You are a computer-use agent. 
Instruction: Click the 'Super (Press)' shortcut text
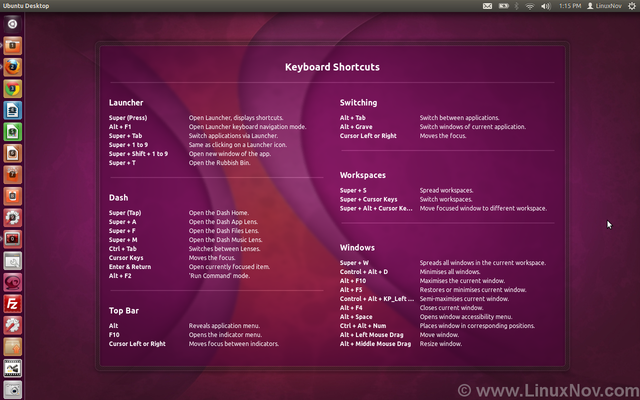pos(128,118)
